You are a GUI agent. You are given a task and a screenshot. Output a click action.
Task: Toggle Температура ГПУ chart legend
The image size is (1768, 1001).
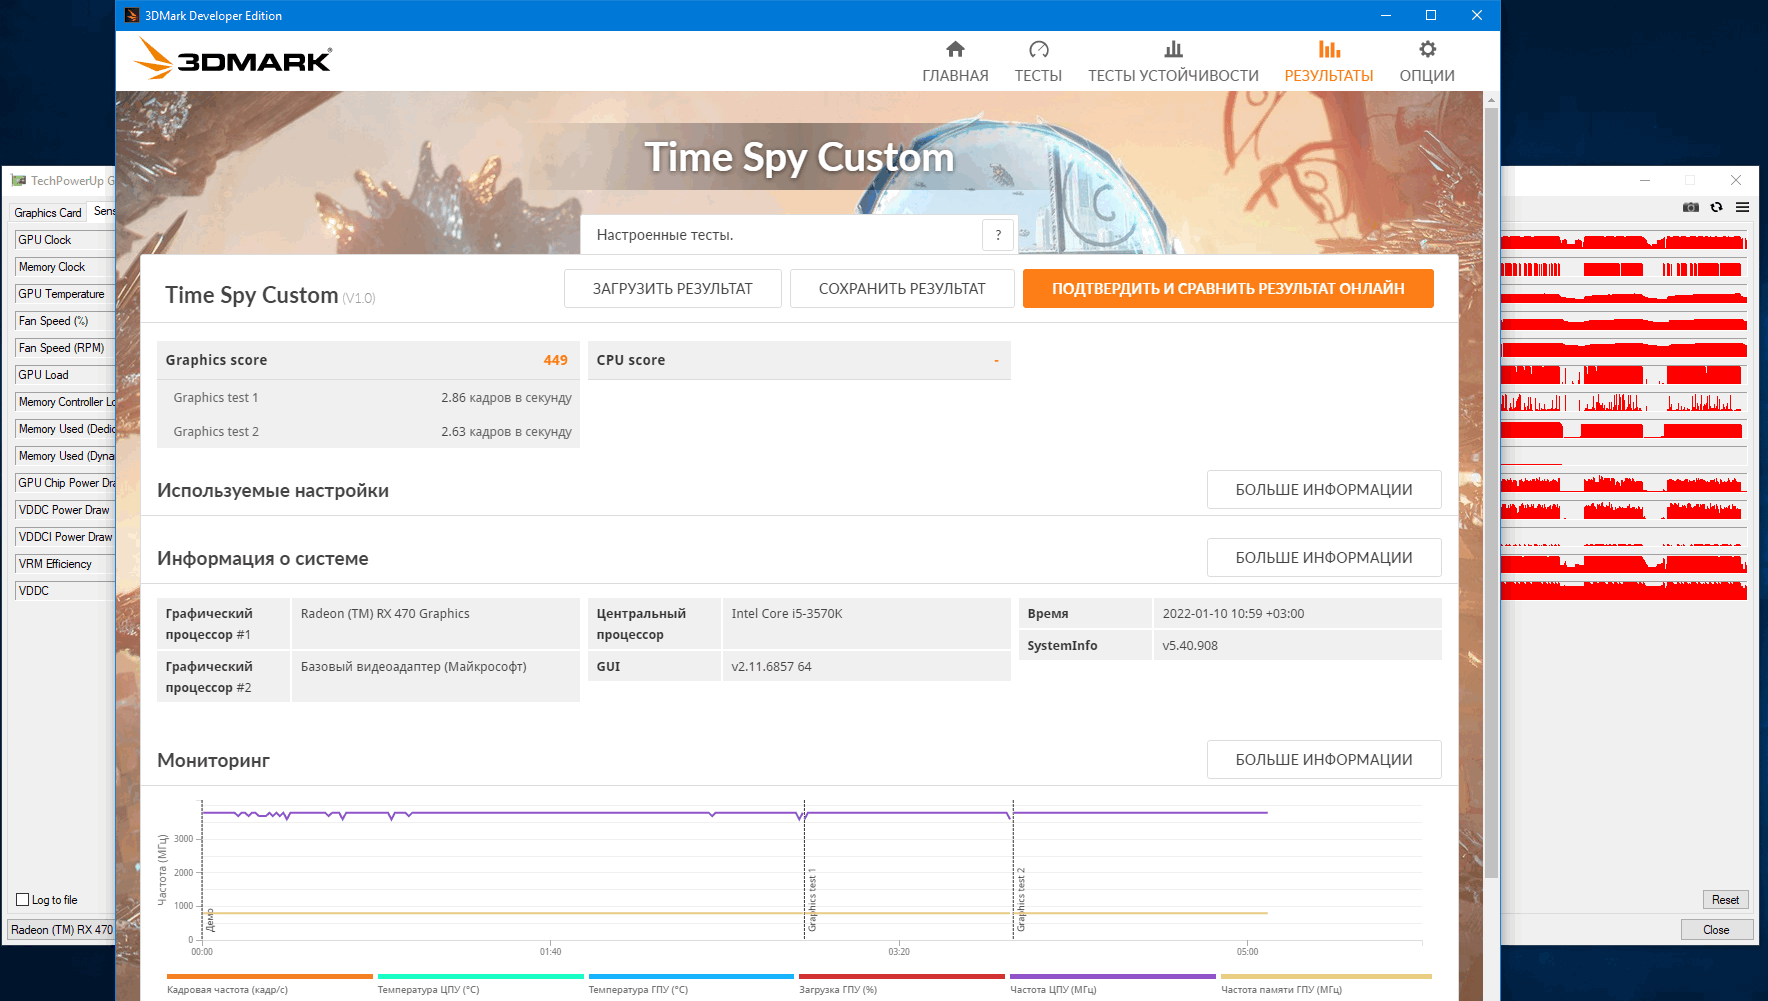tap(691, 984)
